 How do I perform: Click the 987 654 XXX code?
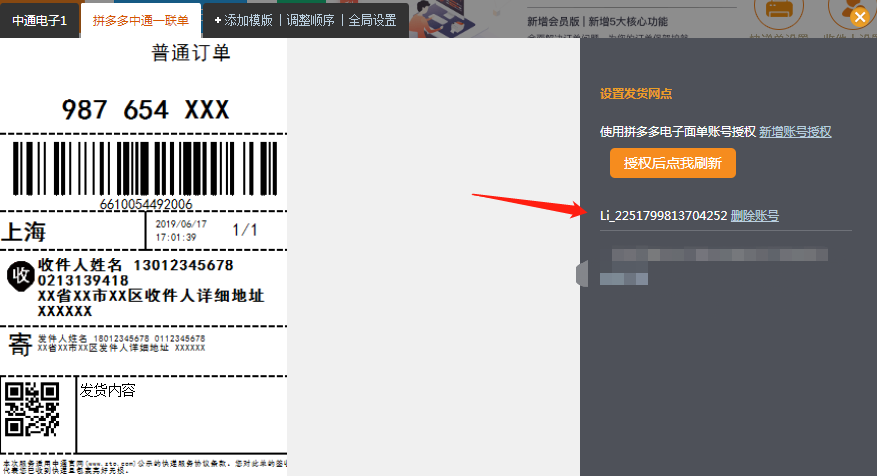(x=145, y=110)
